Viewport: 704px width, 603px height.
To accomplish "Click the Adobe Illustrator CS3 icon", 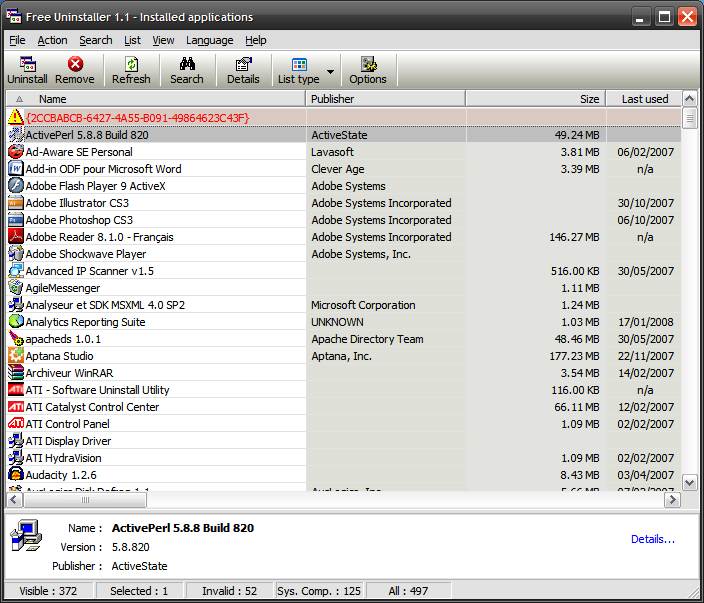I will (x=16, y=202).
